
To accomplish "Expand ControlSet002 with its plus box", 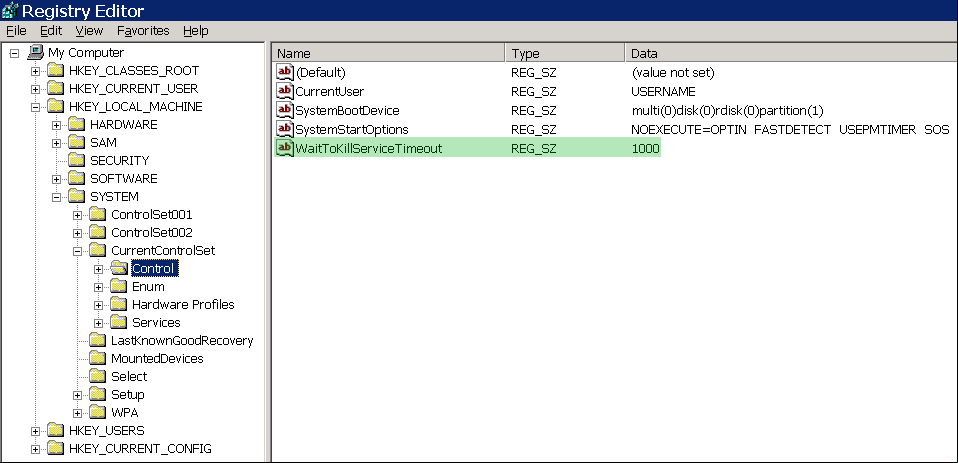I will coord(77,233).
